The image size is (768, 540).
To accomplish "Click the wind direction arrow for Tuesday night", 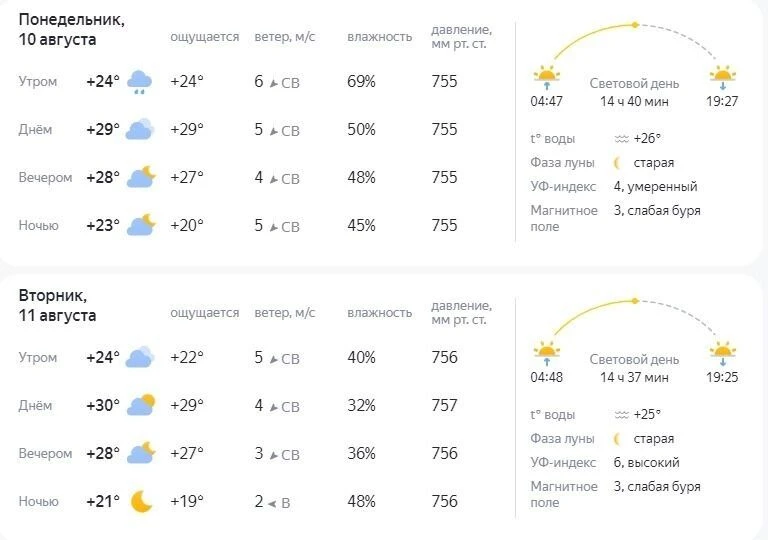I will point(272,503).
